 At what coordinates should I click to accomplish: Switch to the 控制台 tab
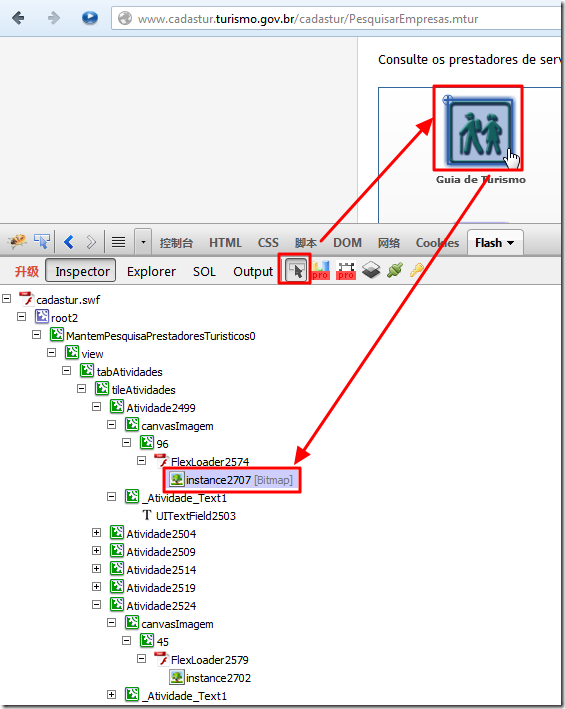[x=176, y=243]
